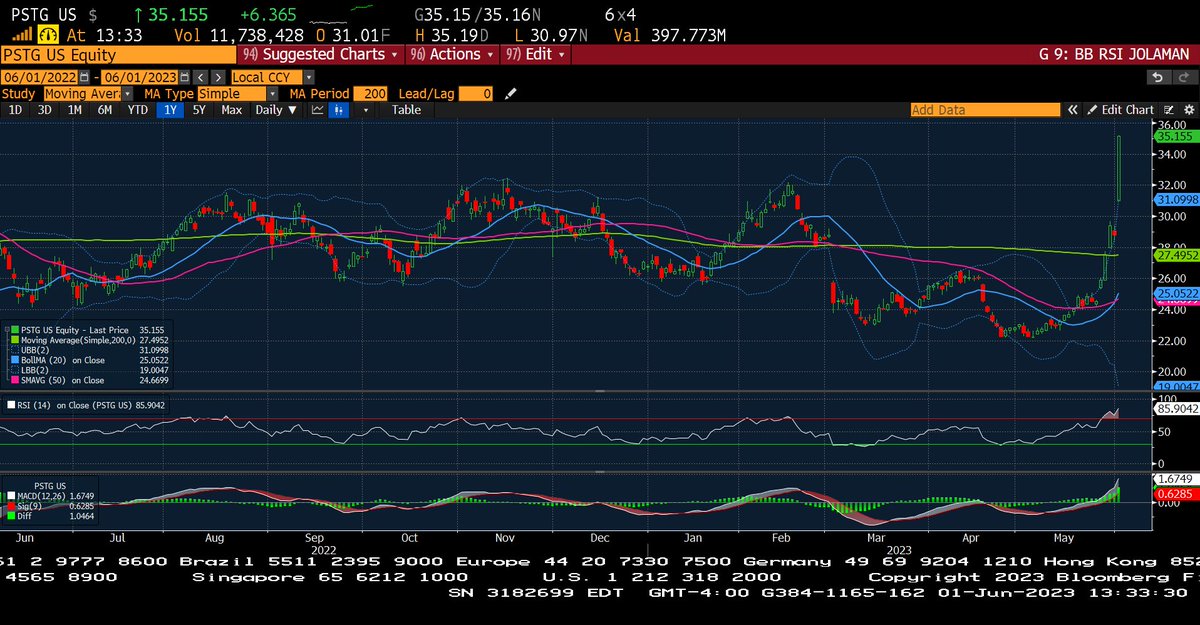Select the Max time range

(x=232, y=110)
